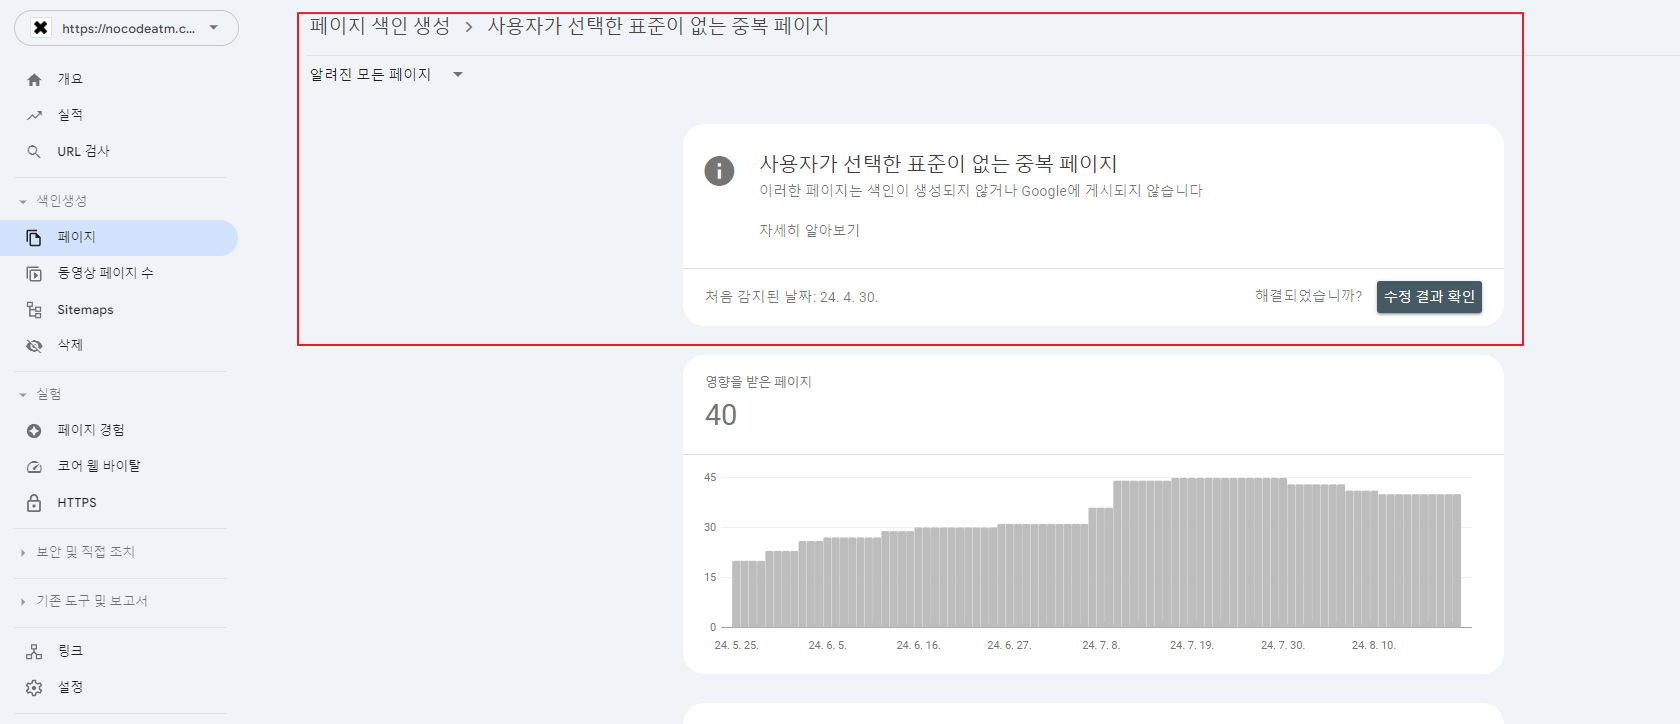Click the 링크 network icon

tap(34, 652)
